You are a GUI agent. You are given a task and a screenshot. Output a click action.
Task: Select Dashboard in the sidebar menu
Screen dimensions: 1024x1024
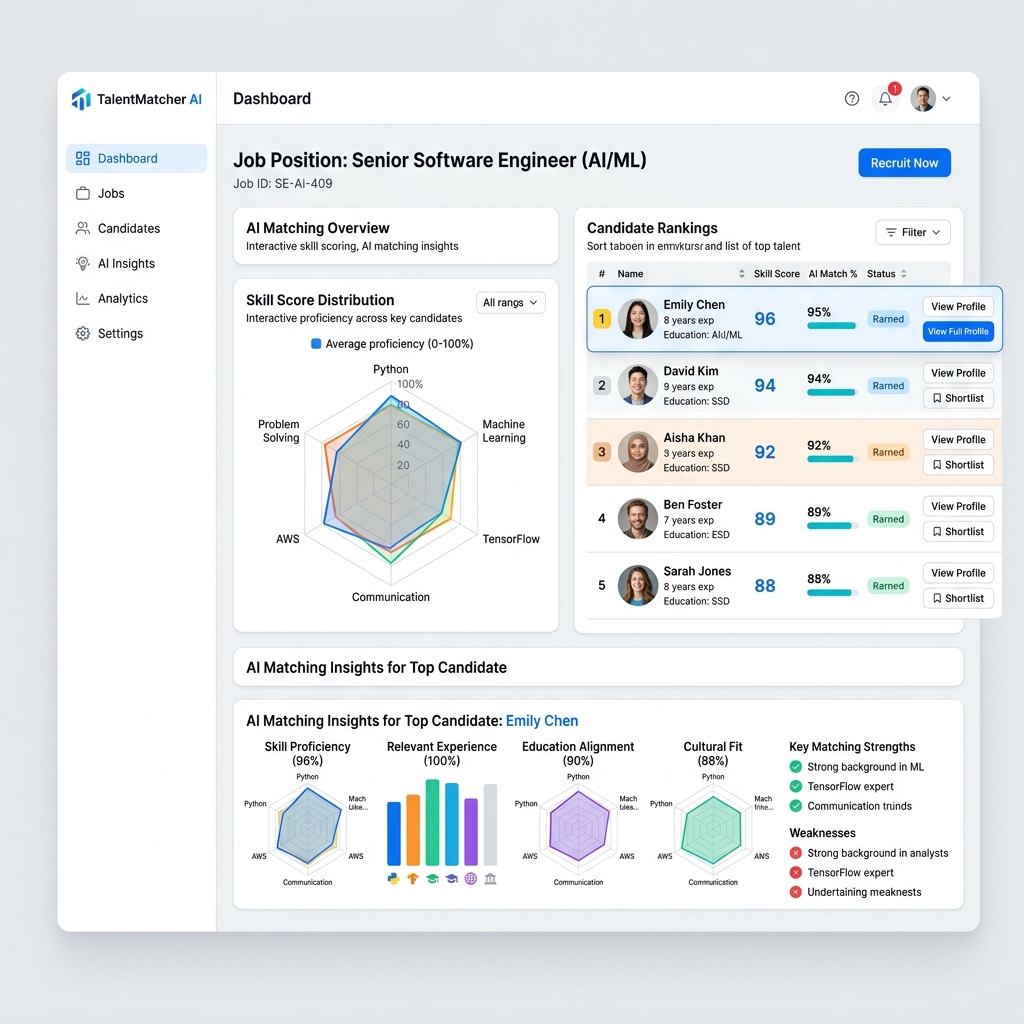(x=136, y=158)
